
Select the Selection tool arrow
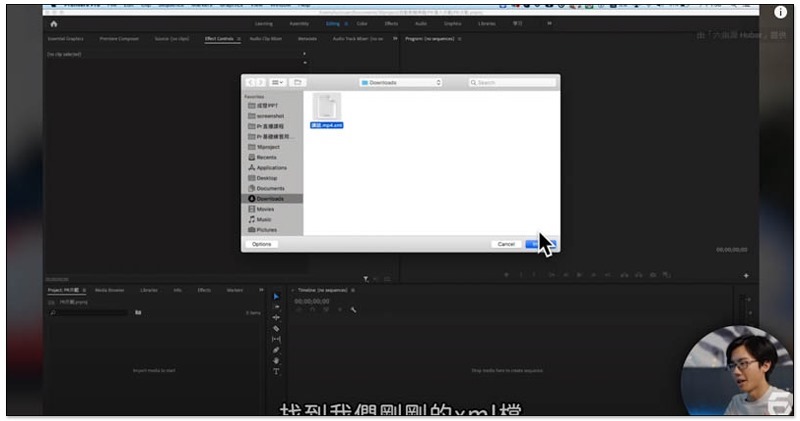pos(276,296)
